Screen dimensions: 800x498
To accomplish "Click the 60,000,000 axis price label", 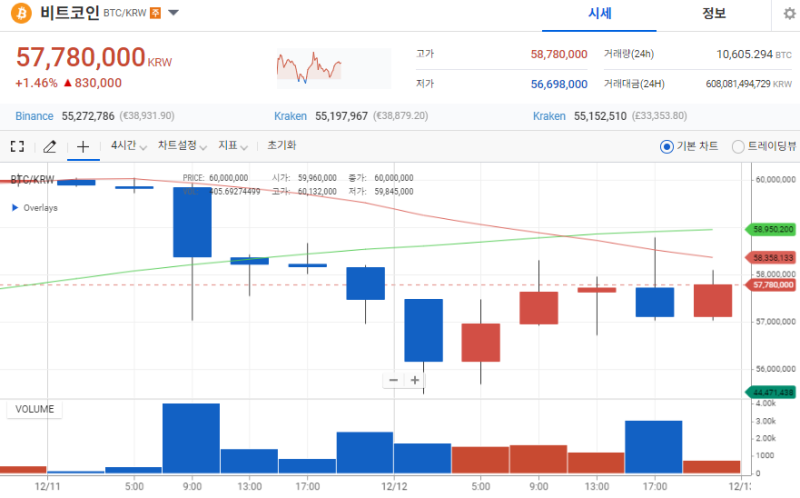I will point(776,180).
